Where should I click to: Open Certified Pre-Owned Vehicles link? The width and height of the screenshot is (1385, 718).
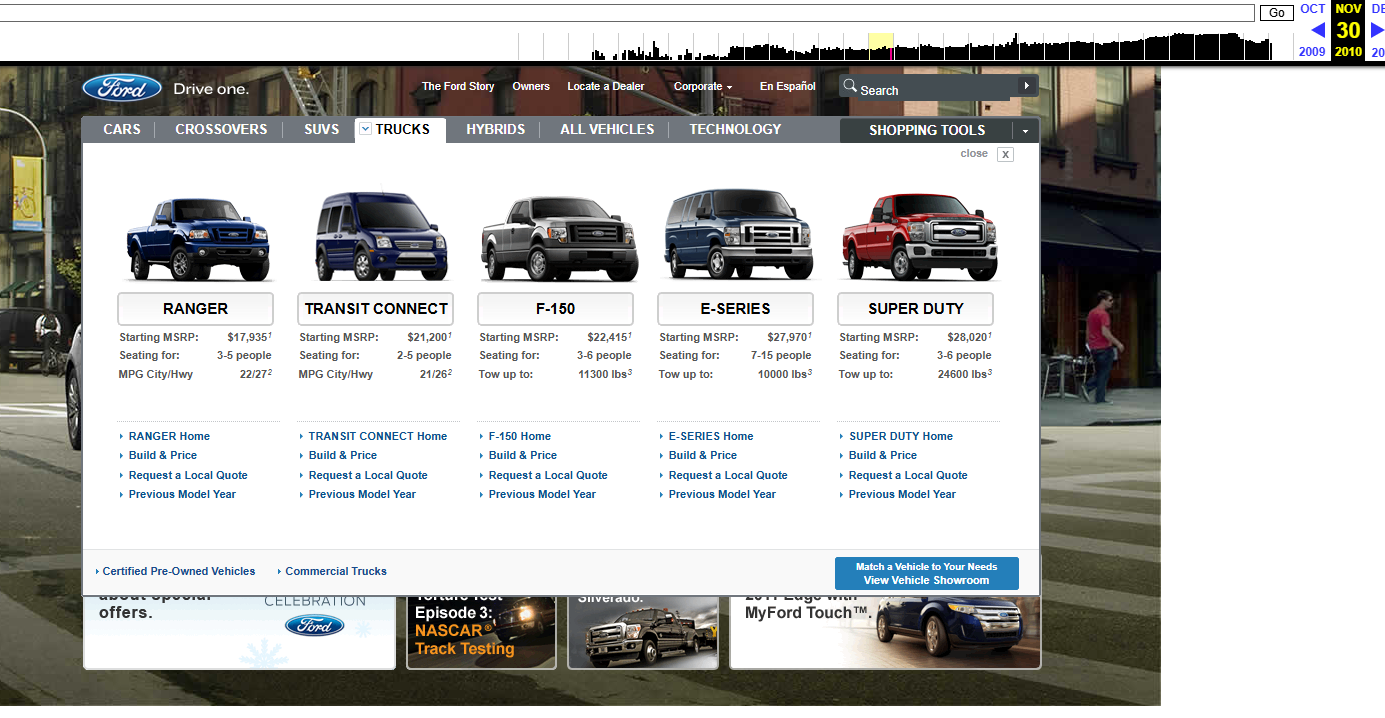point(179,571)
